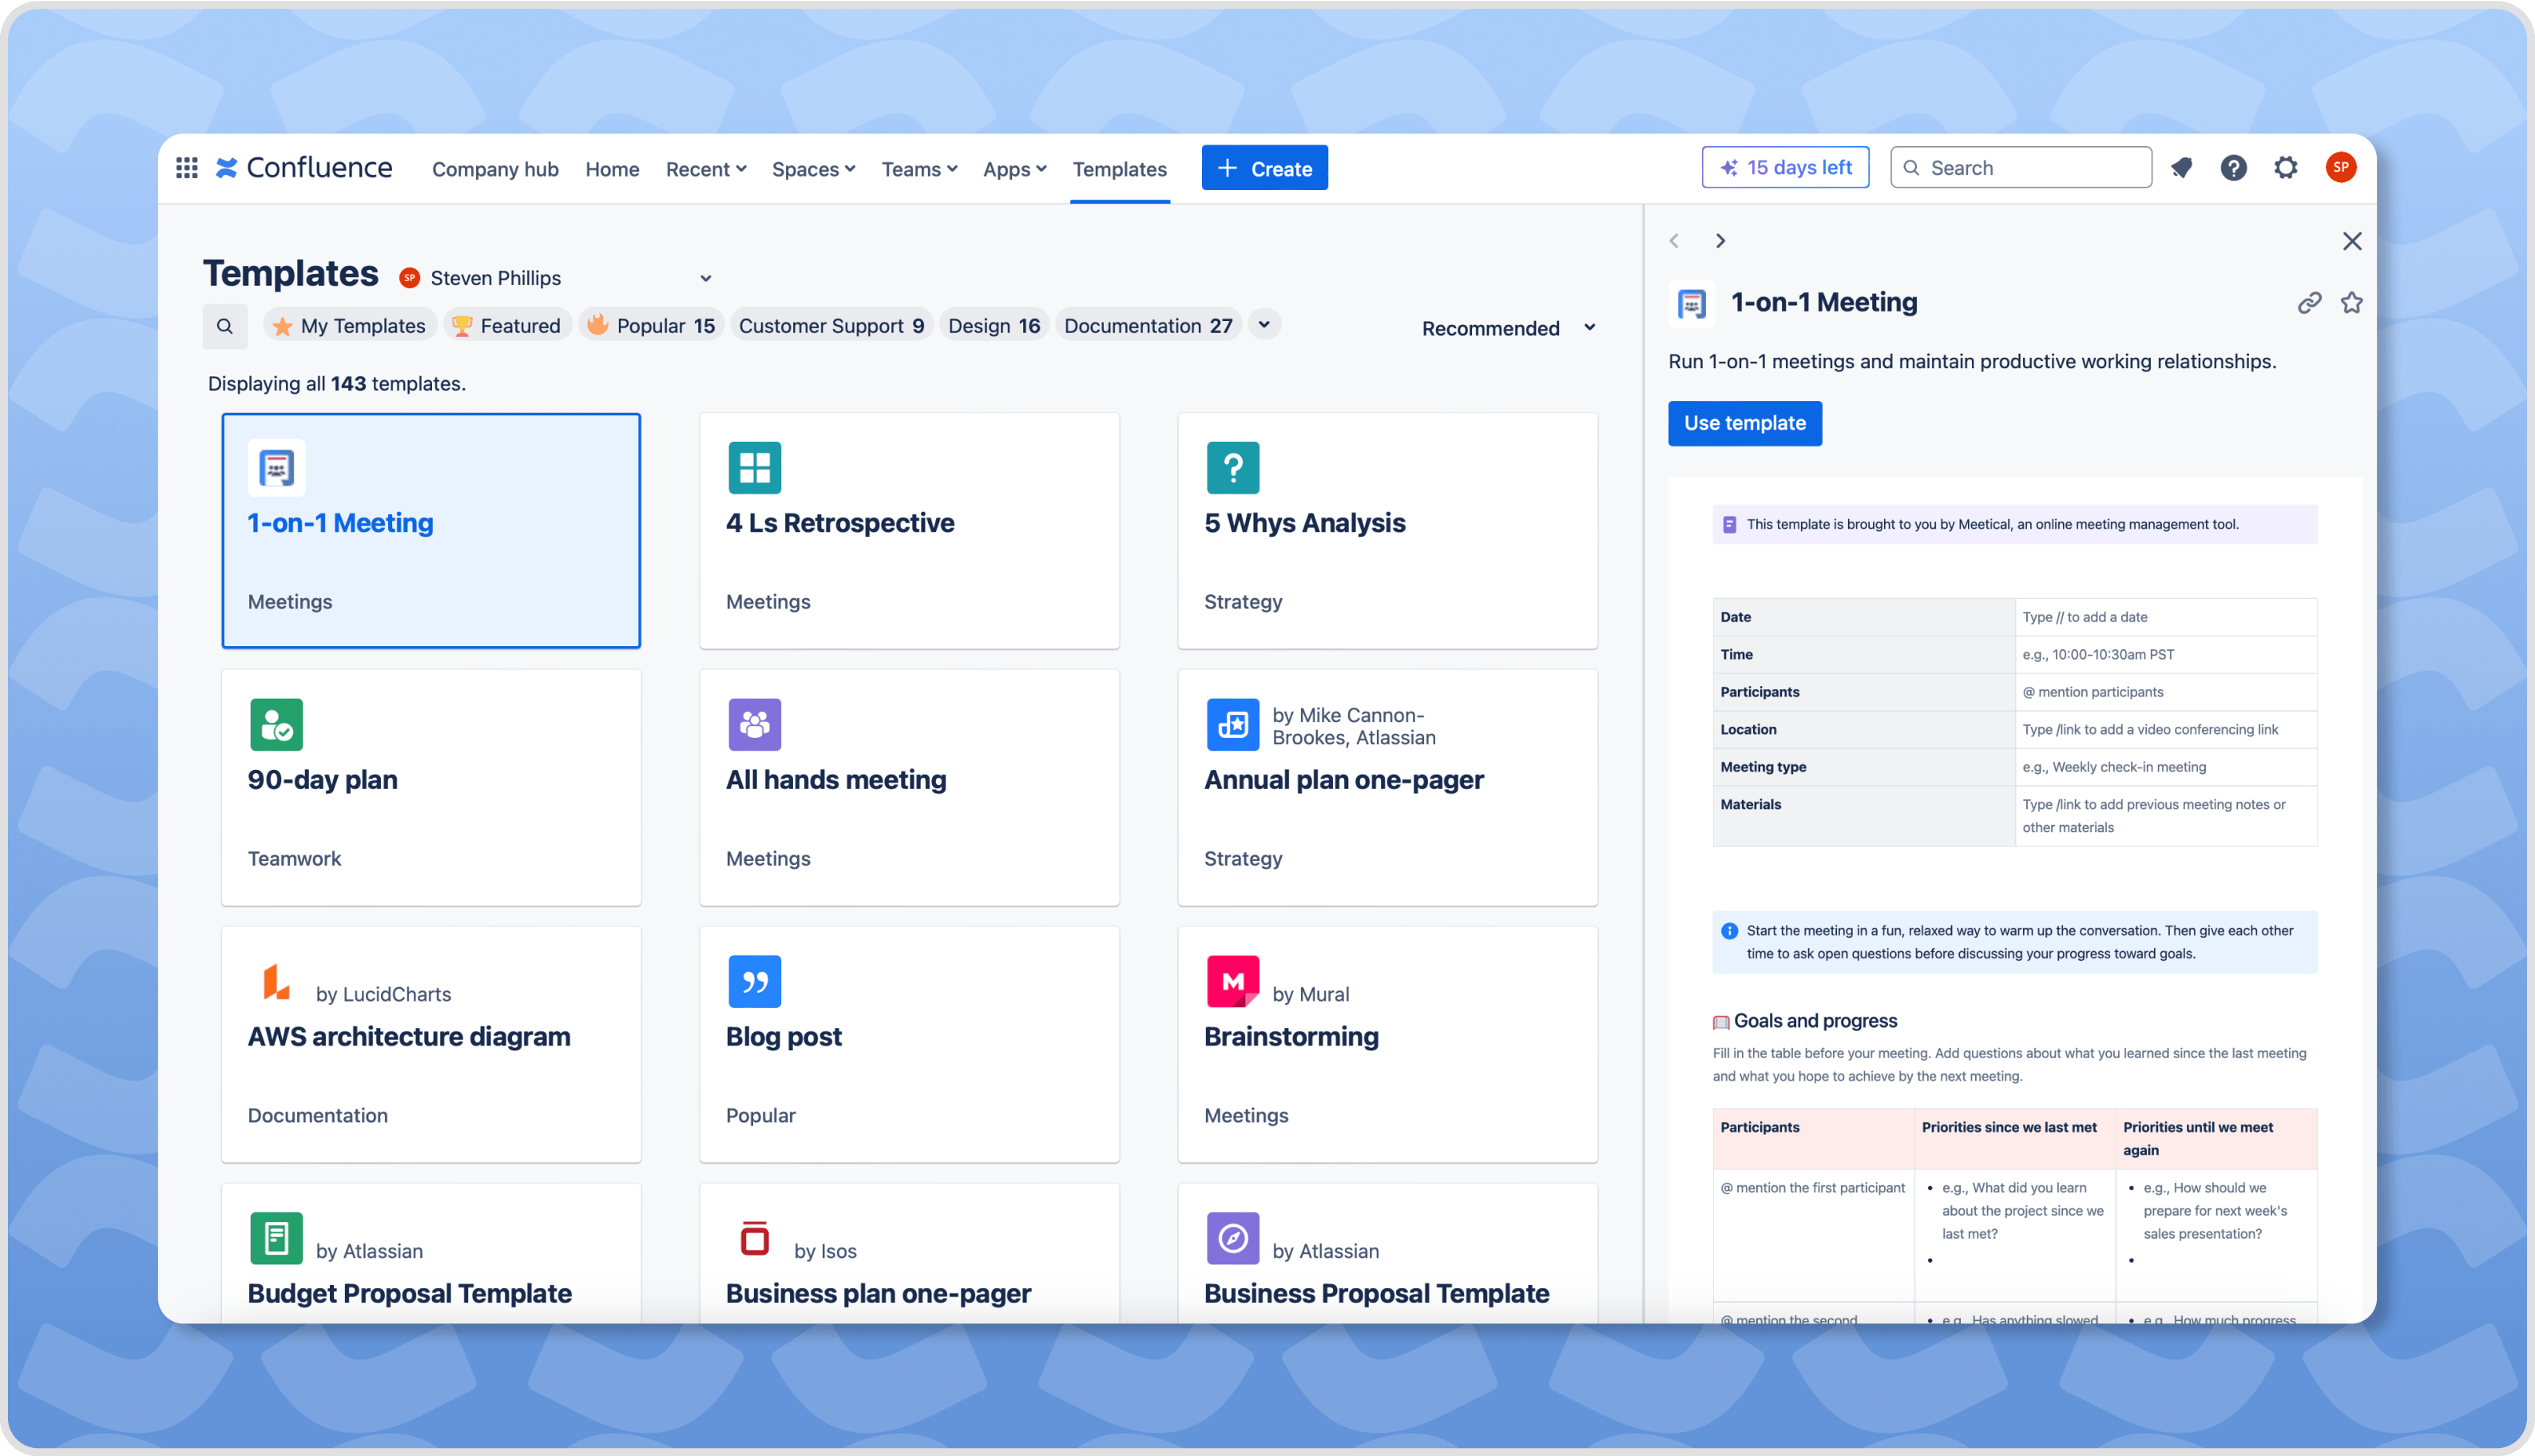Open the Spaces dropdown menu
Viewport: 2535px width, 1456px height.
(x=813, y=169)
